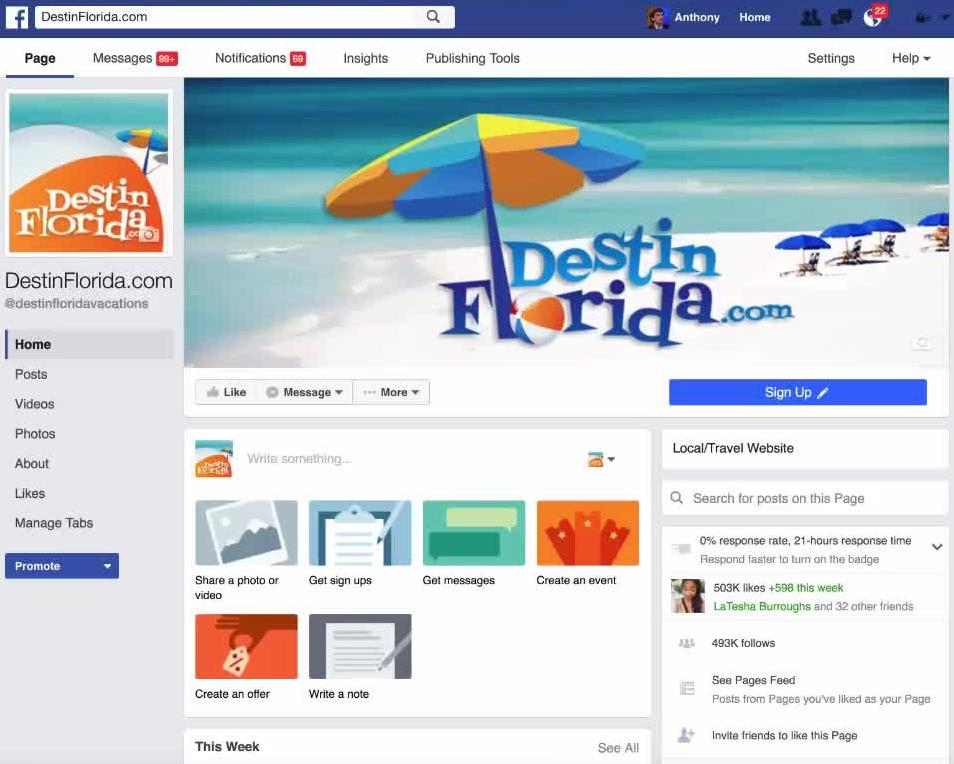Click the Write a note tile
954x764 pixels.
[x=360, y=646]
